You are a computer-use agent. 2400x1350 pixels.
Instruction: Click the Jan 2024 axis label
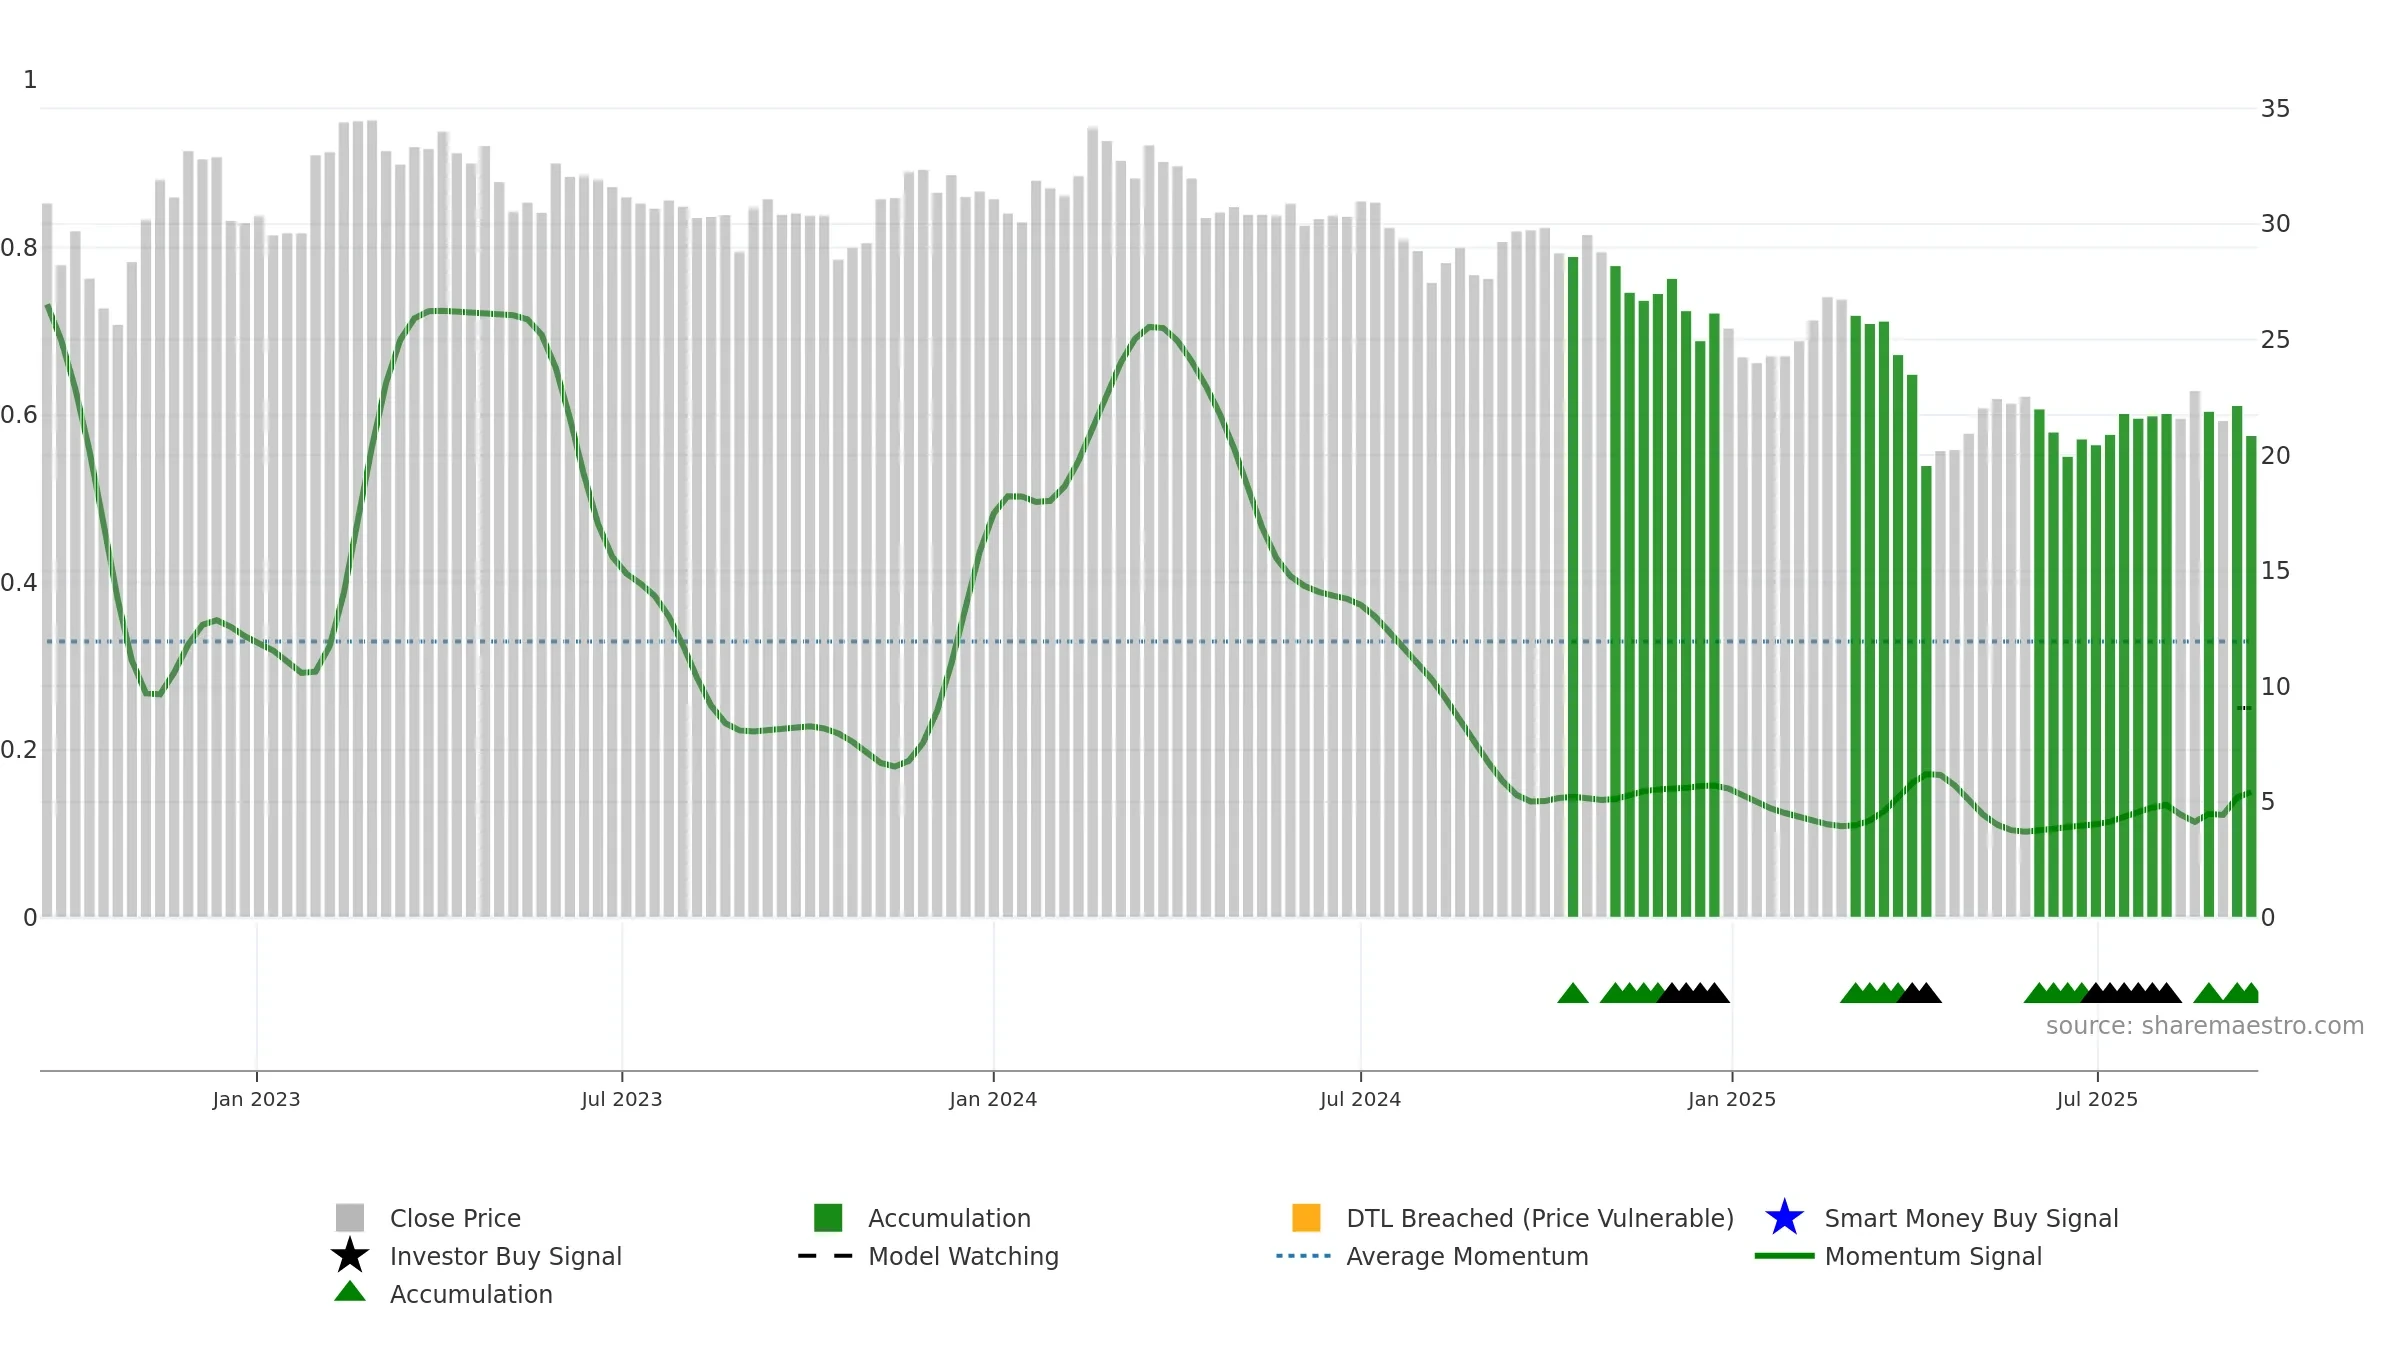tap(993, 1099)
